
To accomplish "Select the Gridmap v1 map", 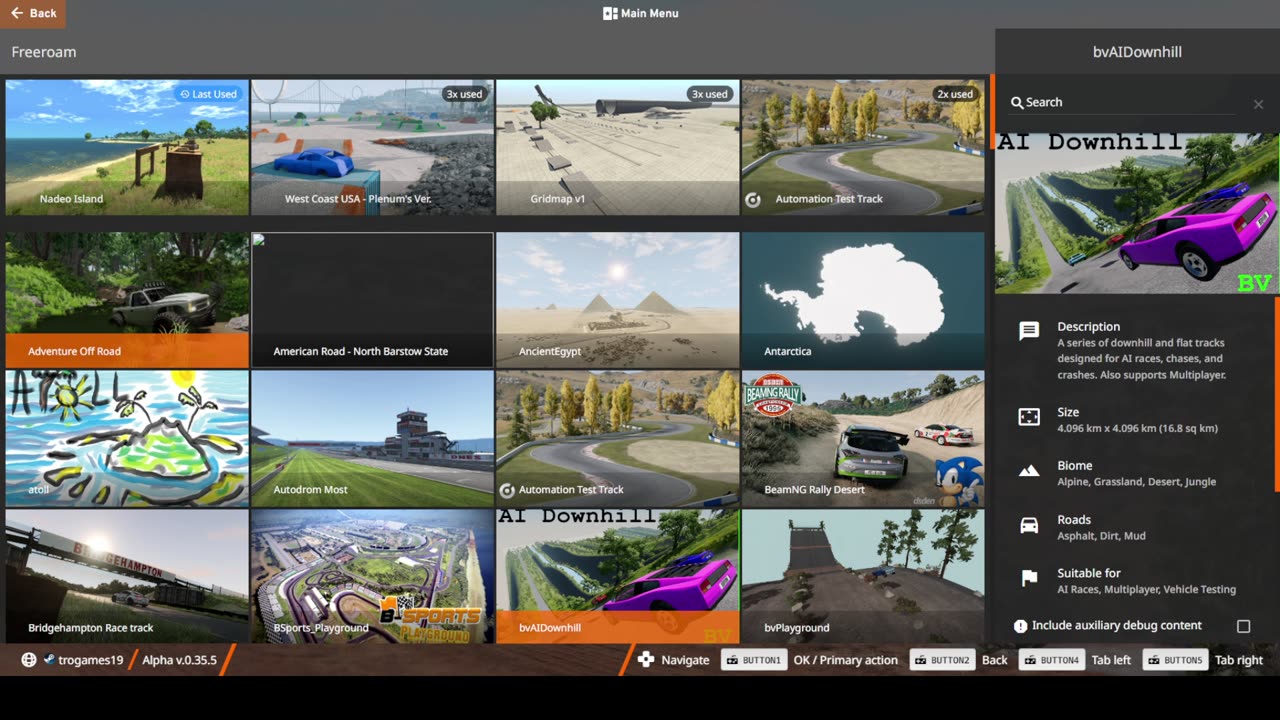I will (618, 147).
